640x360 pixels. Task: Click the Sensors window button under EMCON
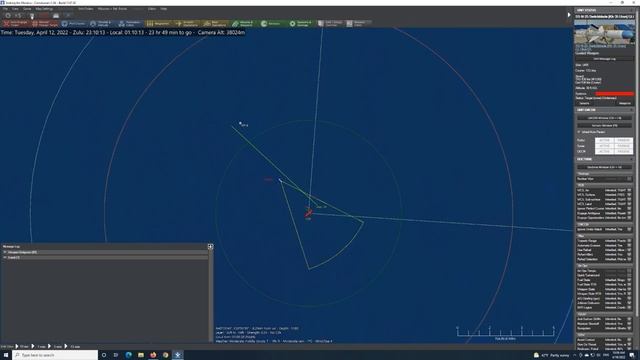[x=604, y=125]
